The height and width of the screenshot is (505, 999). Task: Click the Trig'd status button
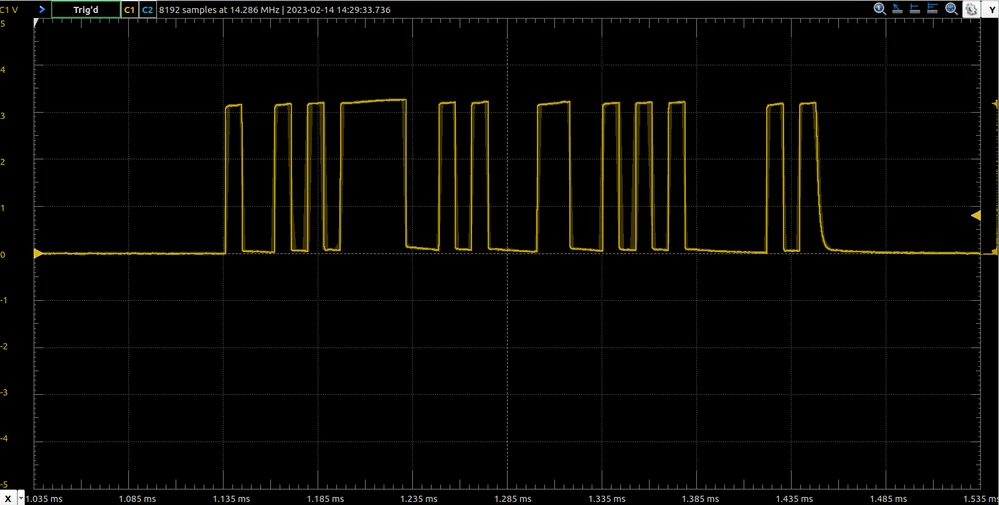pyautogui.click(x=85, y=10)
